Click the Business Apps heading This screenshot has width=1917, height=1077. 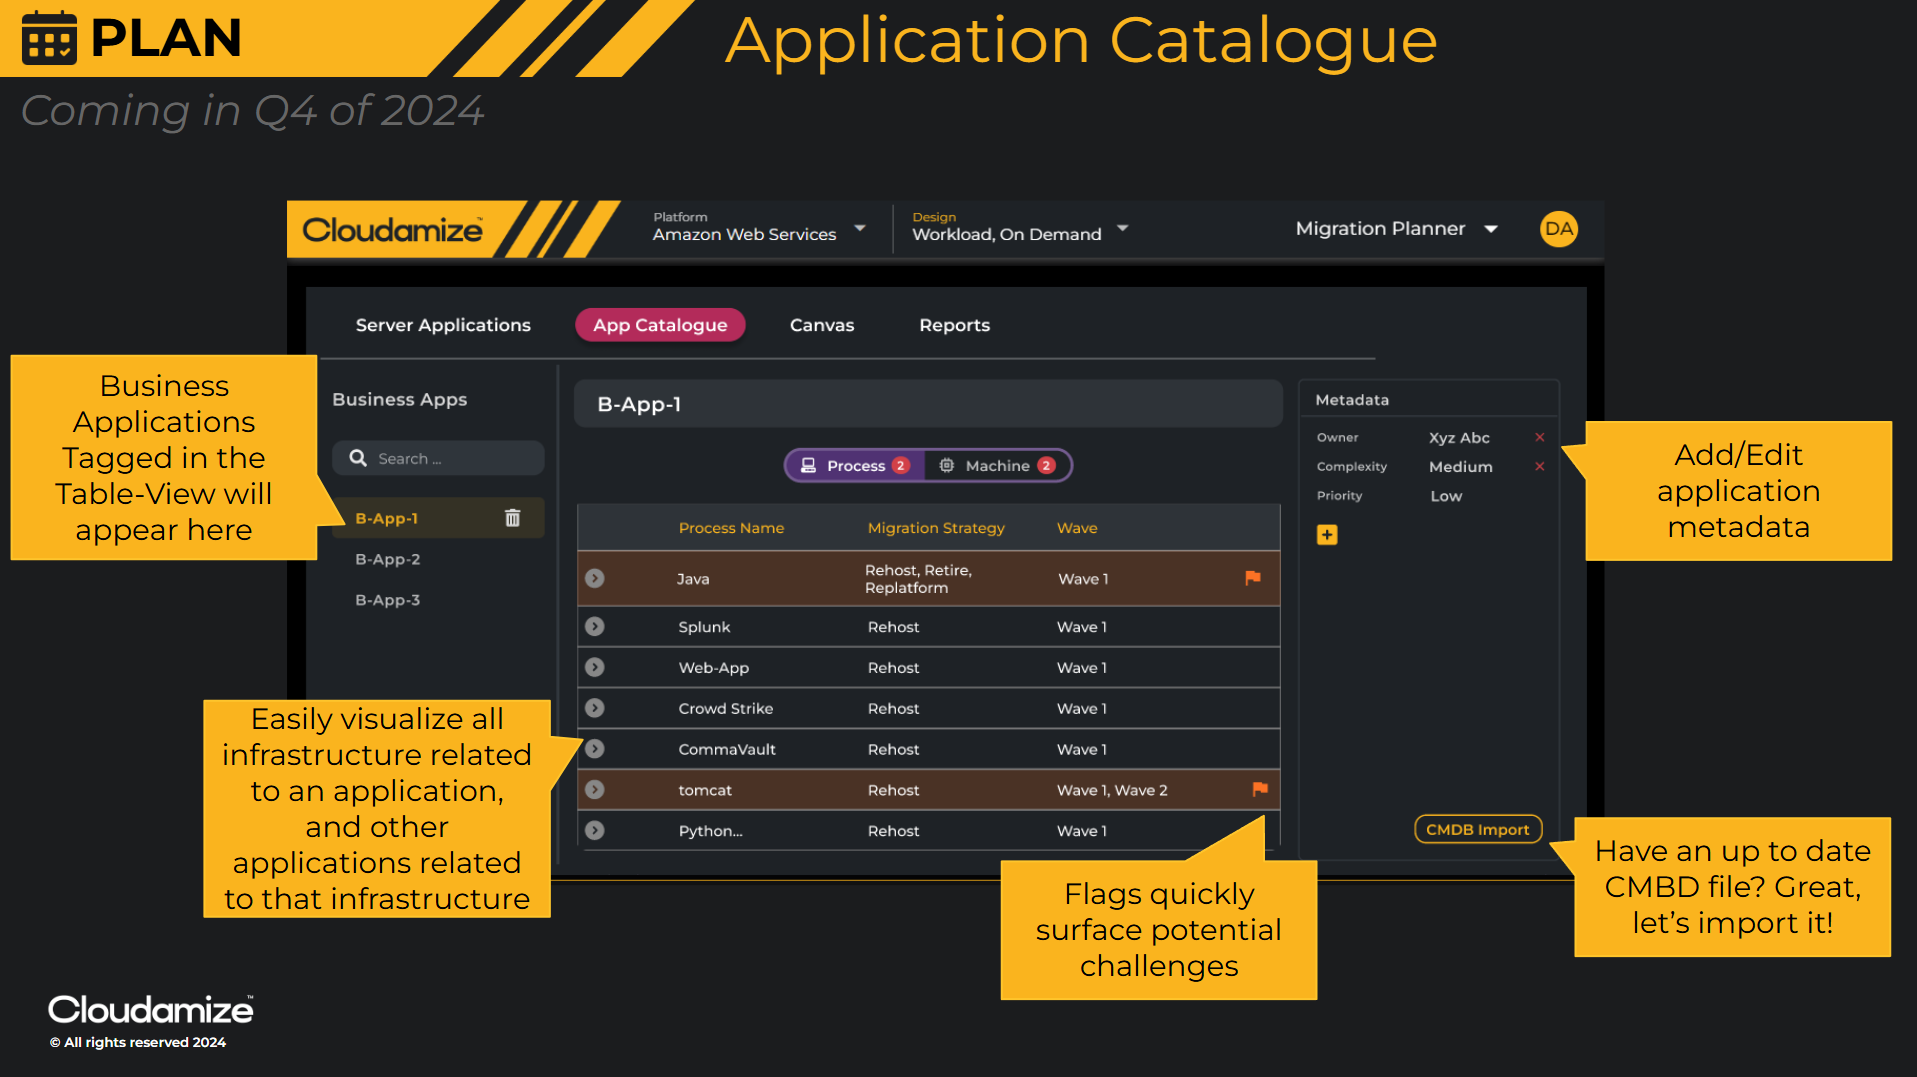399,399
